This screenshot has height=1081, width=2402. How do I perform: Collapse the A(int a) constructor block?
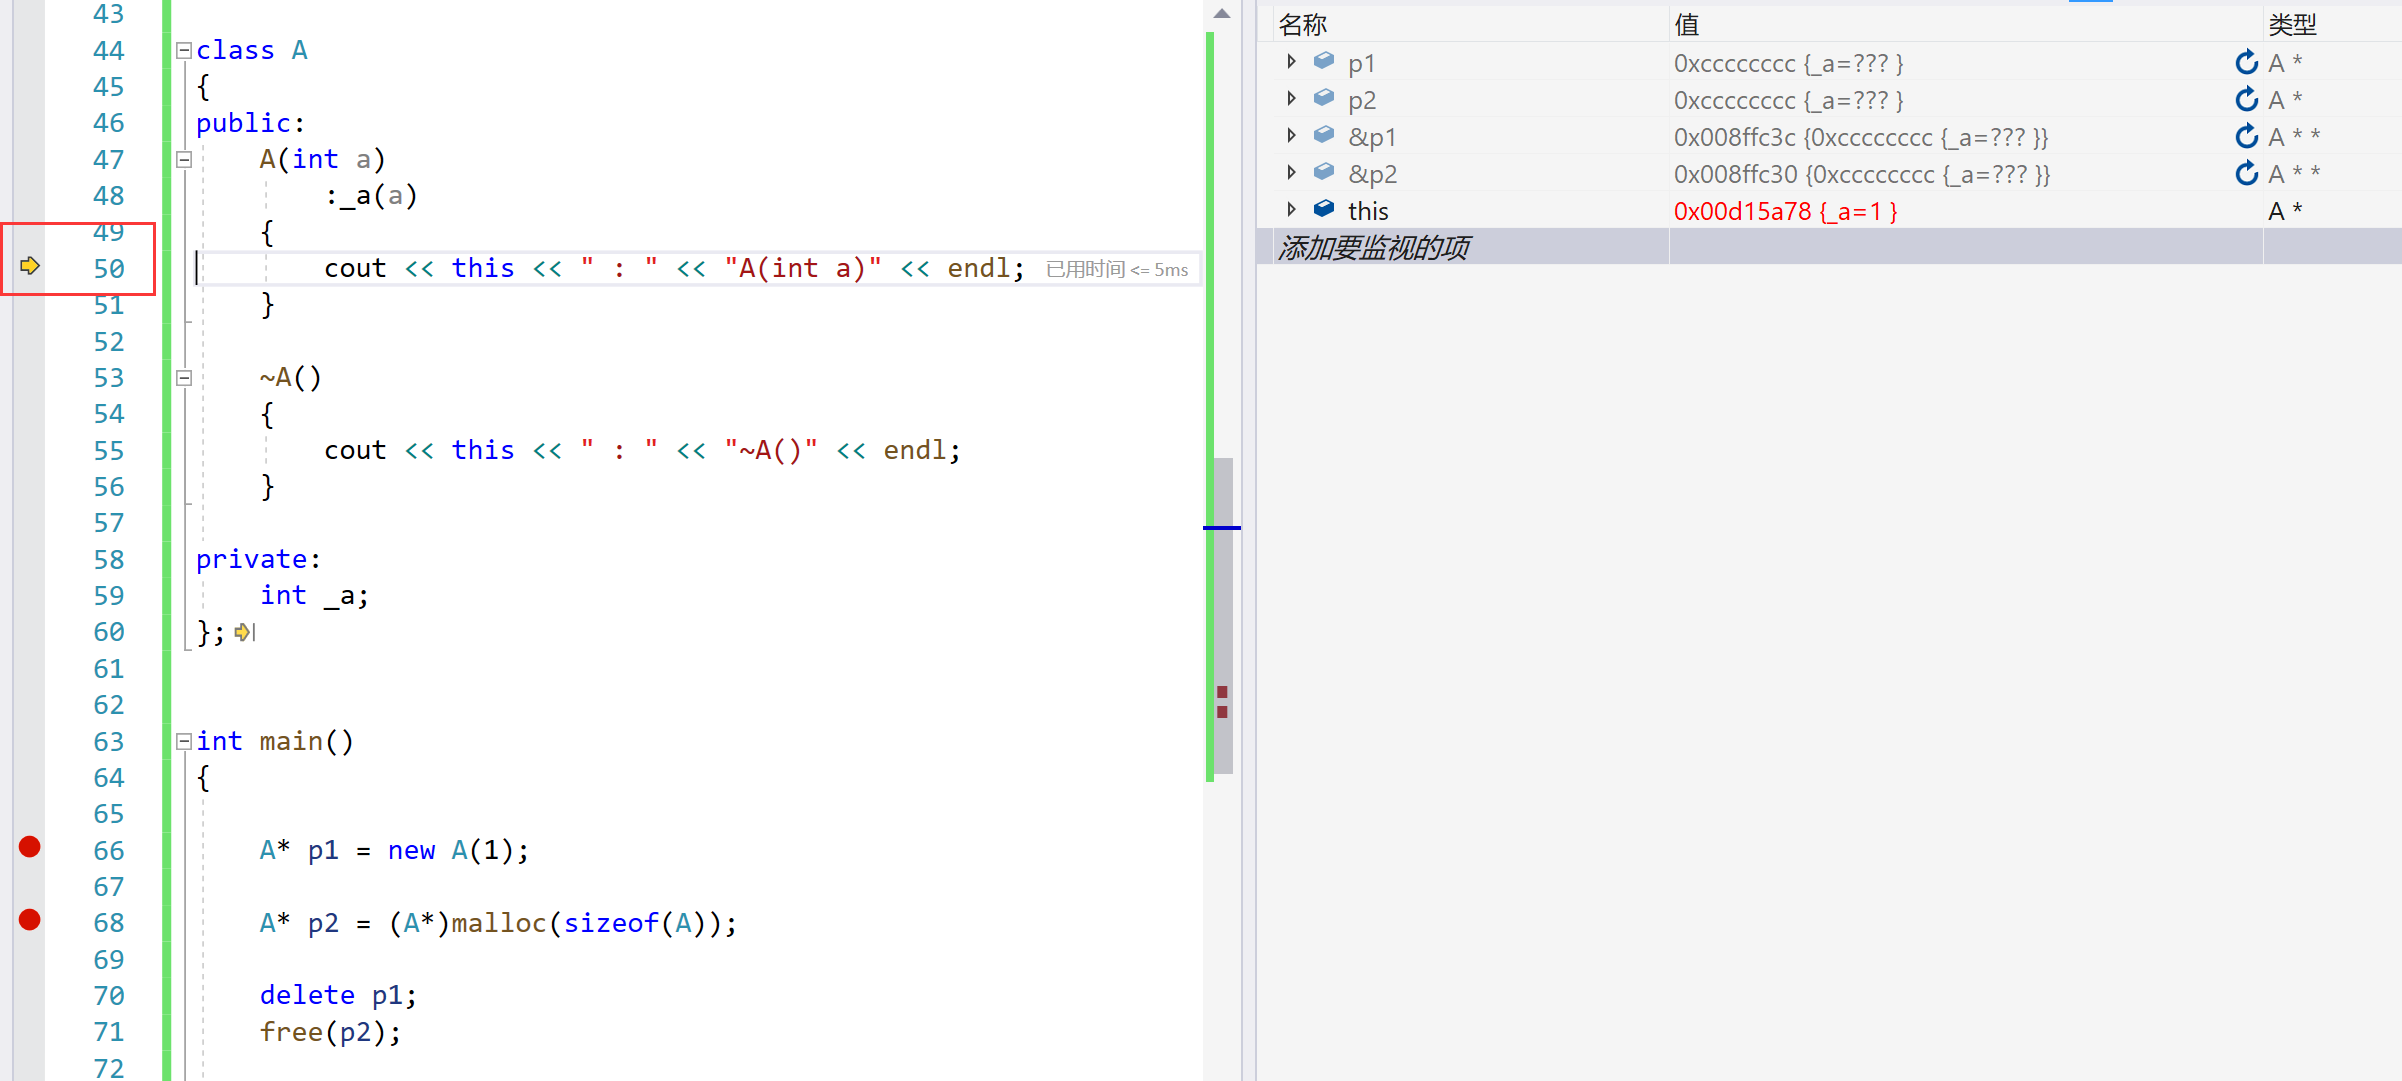click(x=184, y=159)
